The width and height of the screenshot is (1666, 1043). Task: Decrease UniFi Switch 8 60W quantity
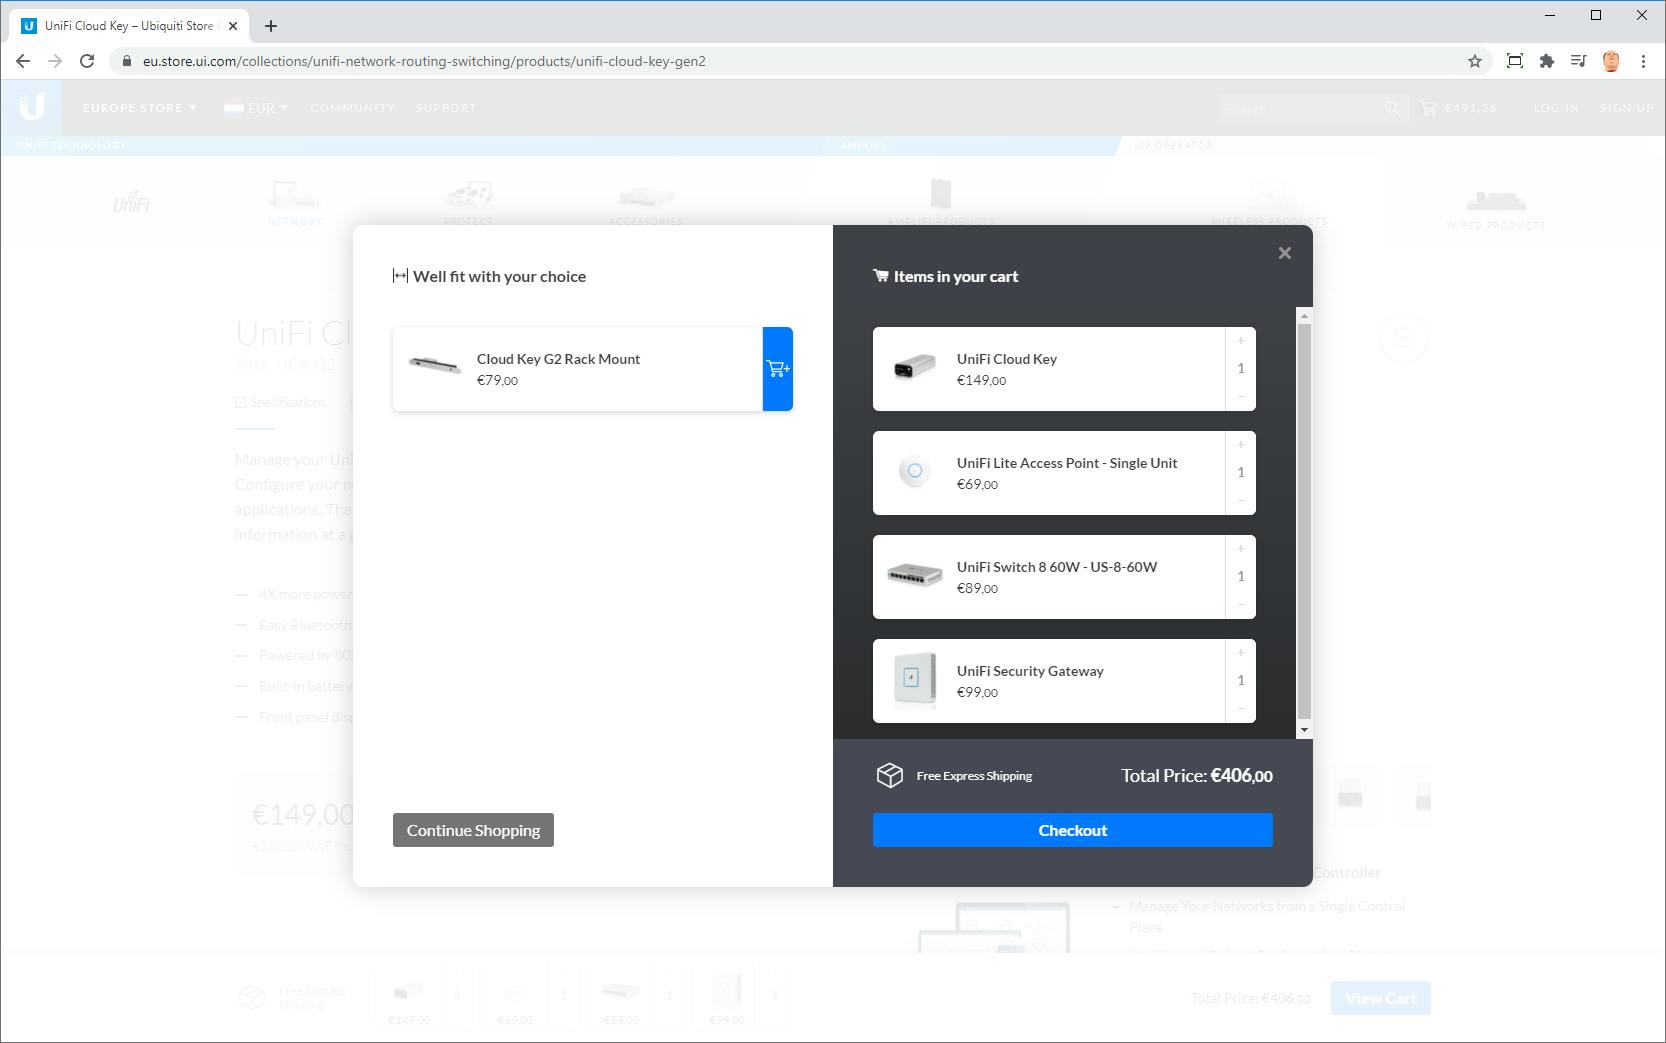pyautogui.click(x=1241, y=605)
